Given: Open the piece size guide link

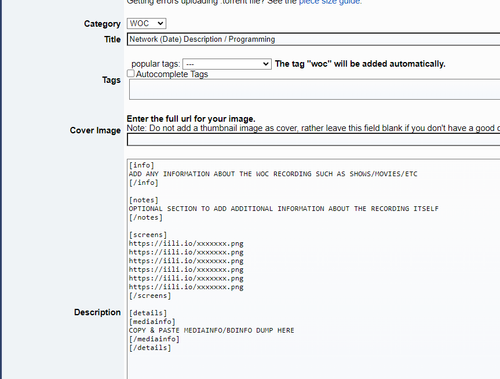Looking at the screenshot, I should point(330,2).
